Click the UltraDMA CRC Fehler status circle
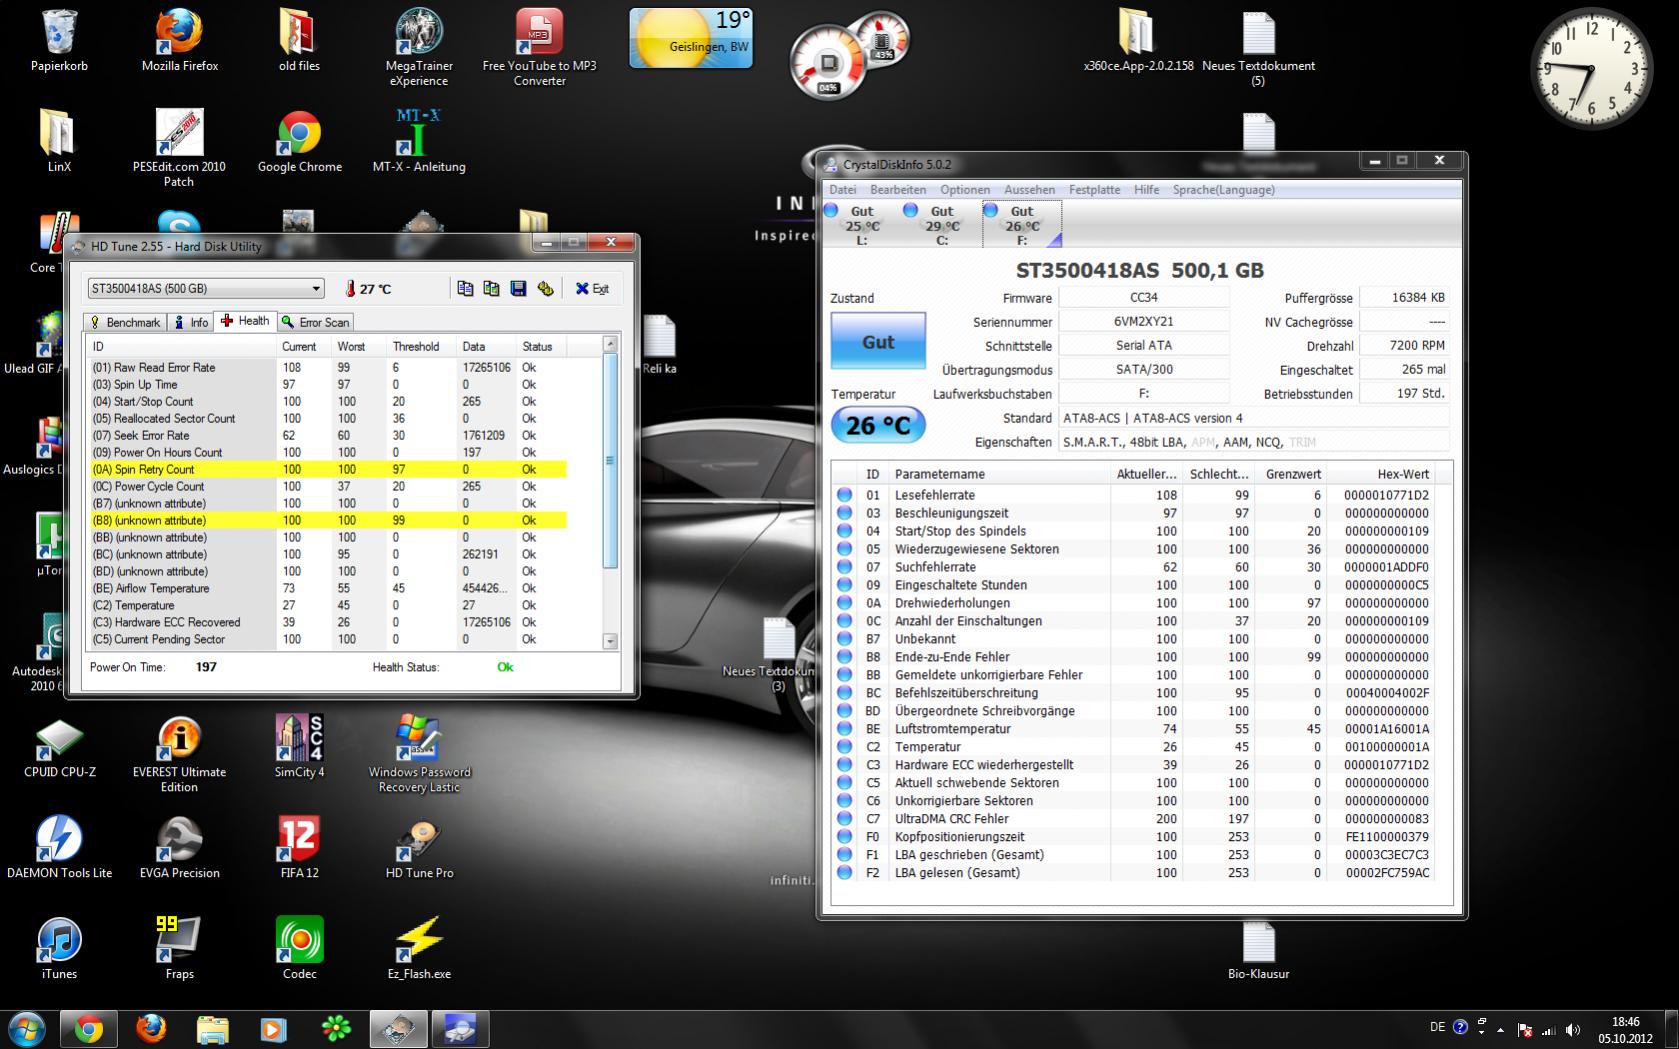This screenshot has width=1679, height=1049. [x=845, y=819]
